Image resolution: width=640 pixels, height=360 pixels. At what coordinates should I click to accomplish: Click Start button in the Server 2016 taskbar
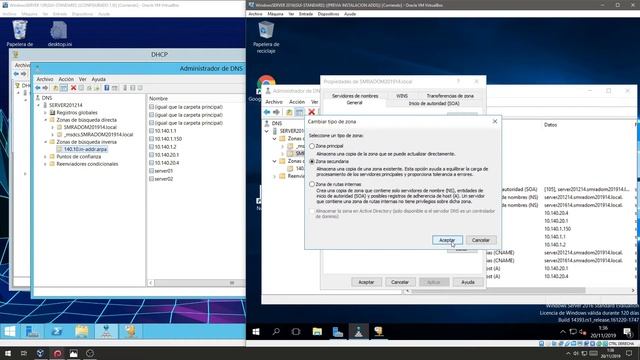pos(256,331)
